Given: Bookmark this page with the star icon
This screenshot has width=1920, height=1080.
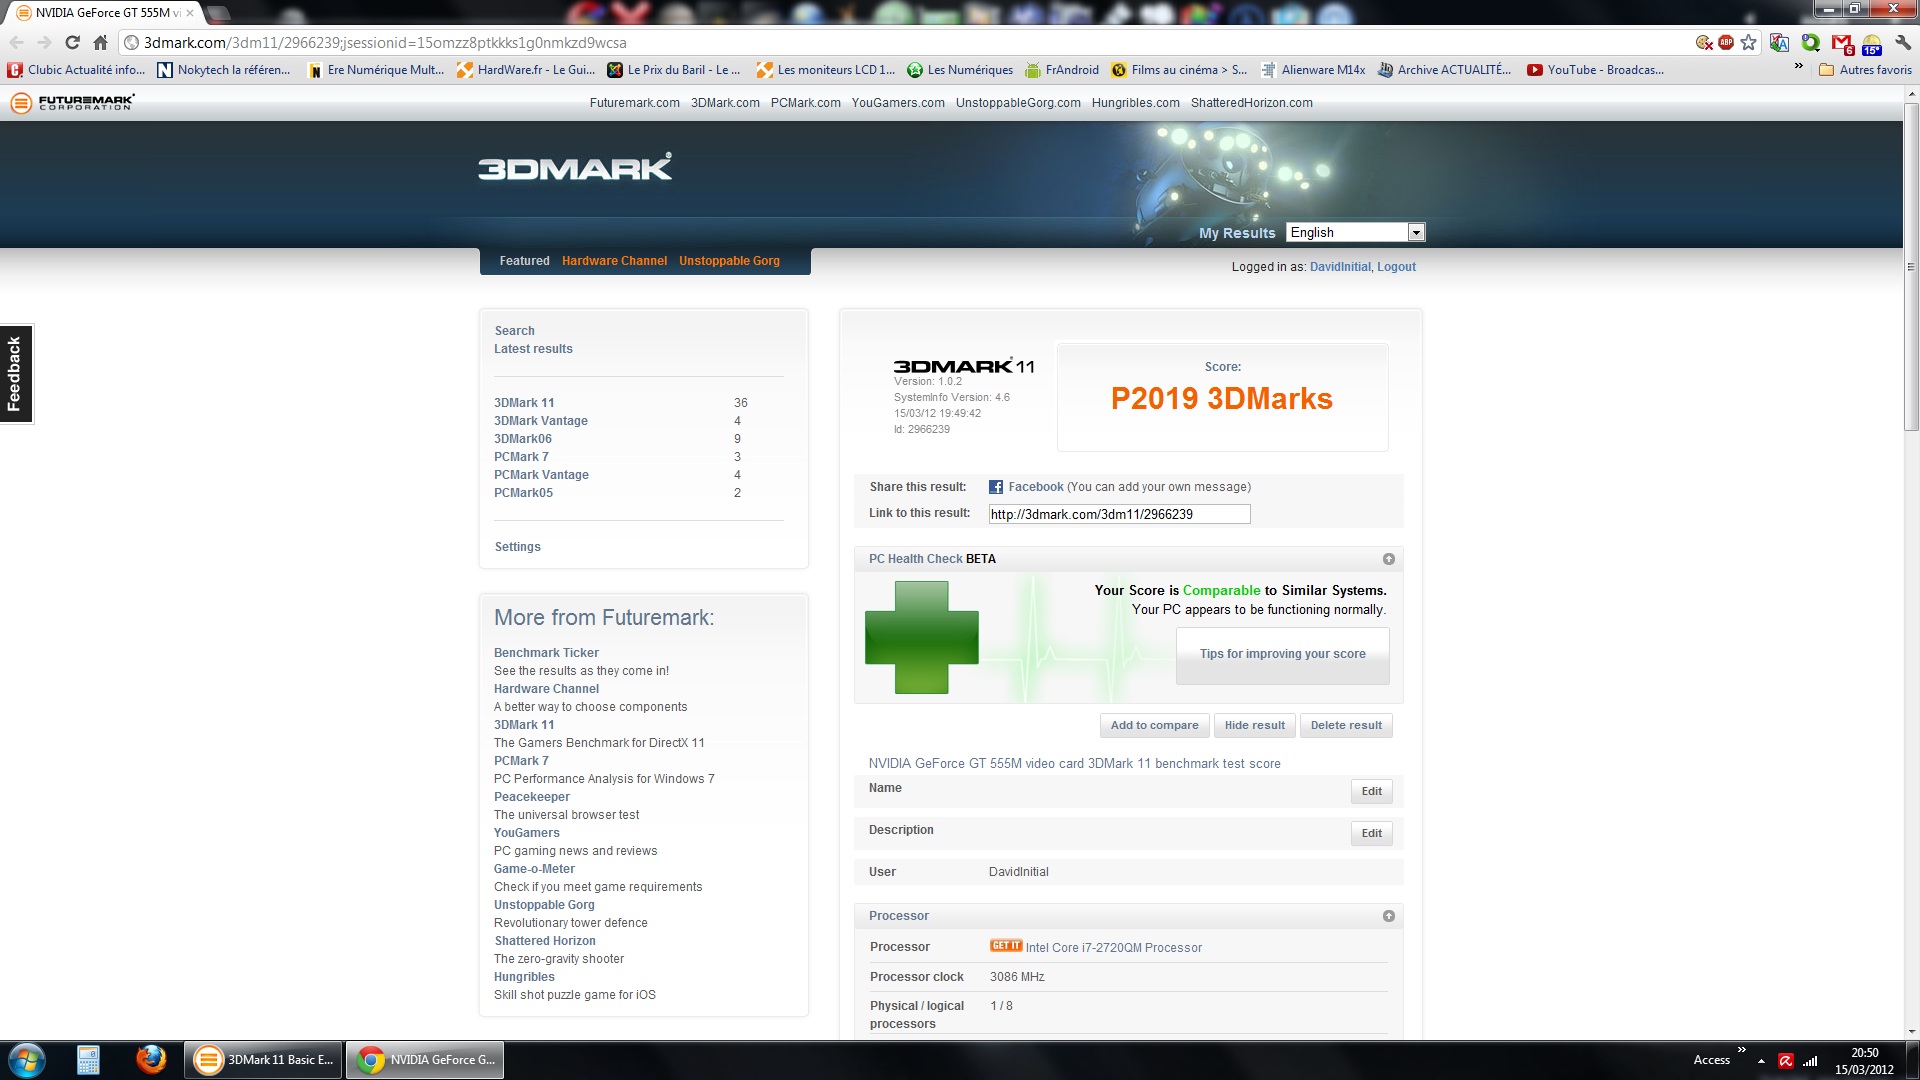Looking at the screenshot, I should pos(1748,42).
